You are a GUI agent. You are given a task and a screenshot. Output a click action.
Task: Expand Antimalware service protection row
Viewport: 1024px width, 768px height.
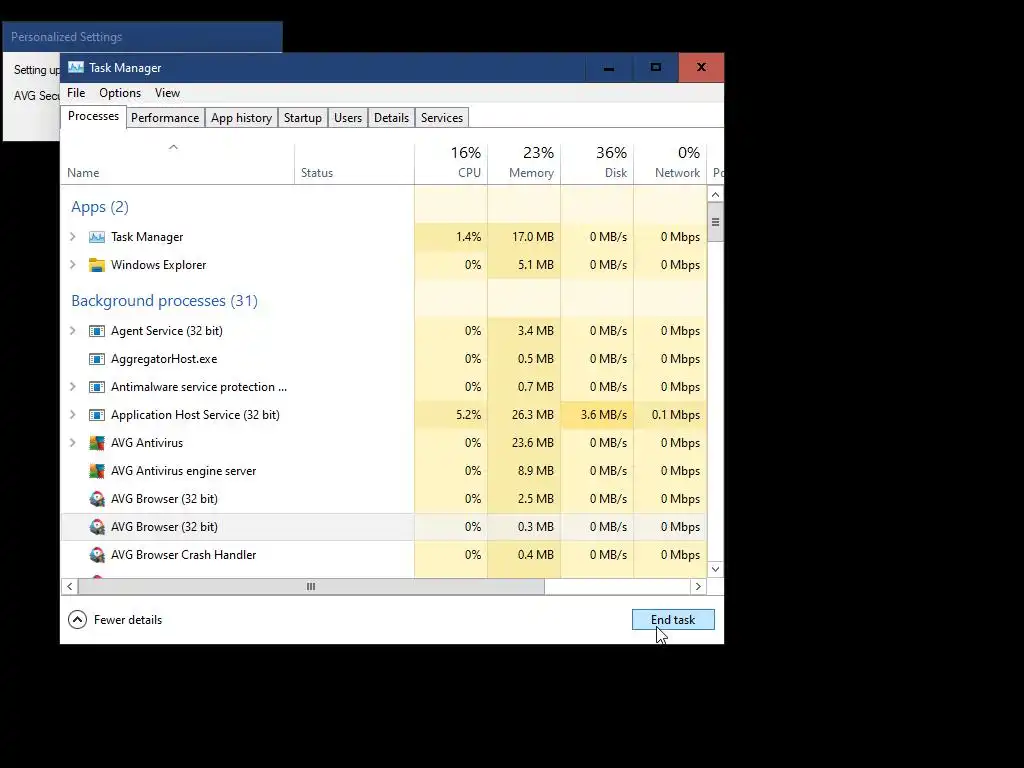(72, 387)
